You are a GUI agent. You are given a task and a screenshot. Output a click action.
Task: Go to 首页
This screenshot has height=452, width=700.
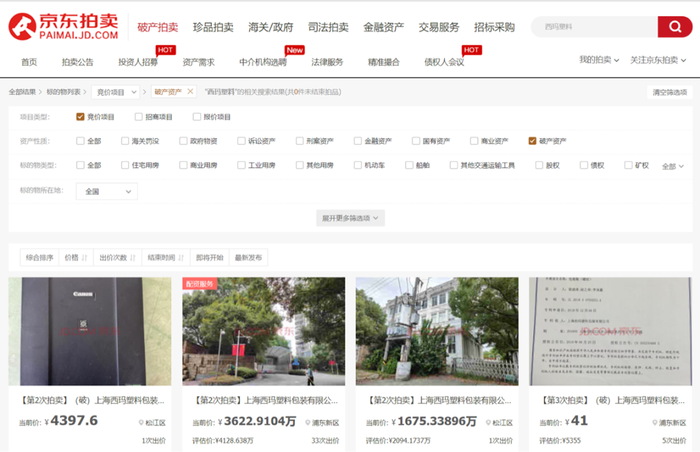coord(29,62)
